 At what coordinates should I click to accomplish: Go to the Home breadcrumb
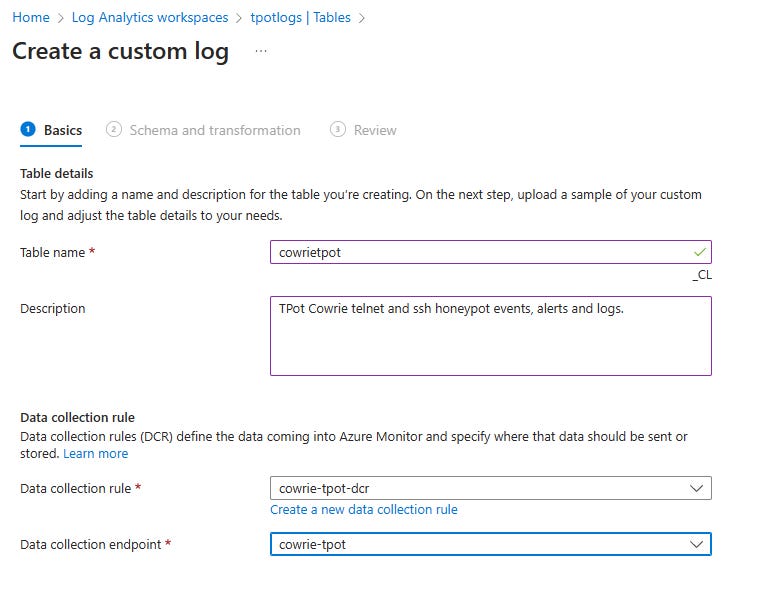[x=31, y=18]
